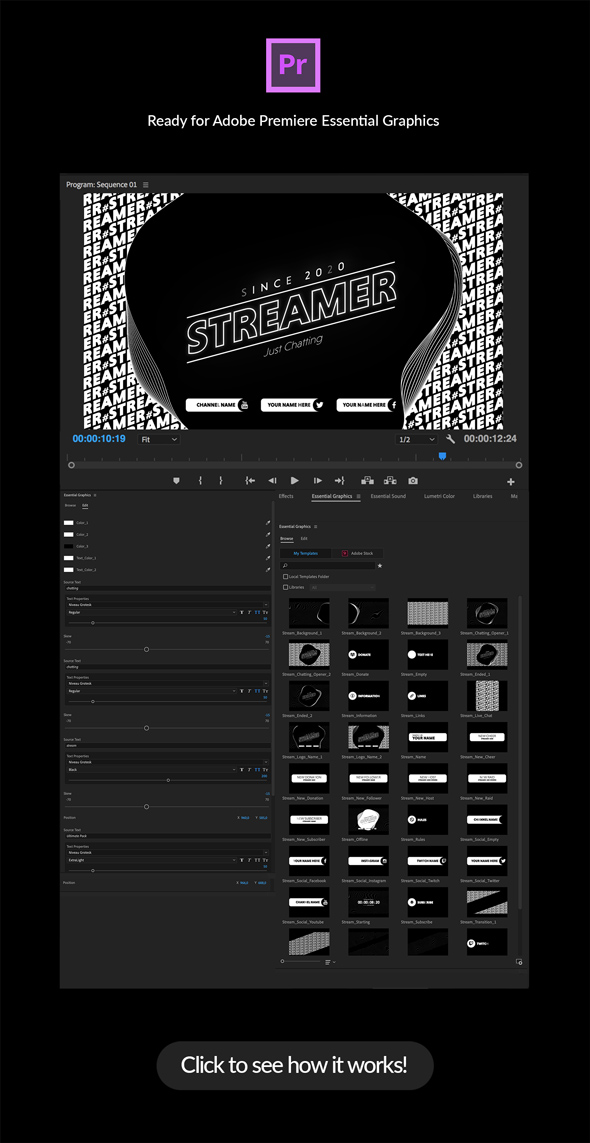Open the ExtraLight font style dropdown
The width and height of the screenshot is (590, 1143).
(x=151, y=860)
